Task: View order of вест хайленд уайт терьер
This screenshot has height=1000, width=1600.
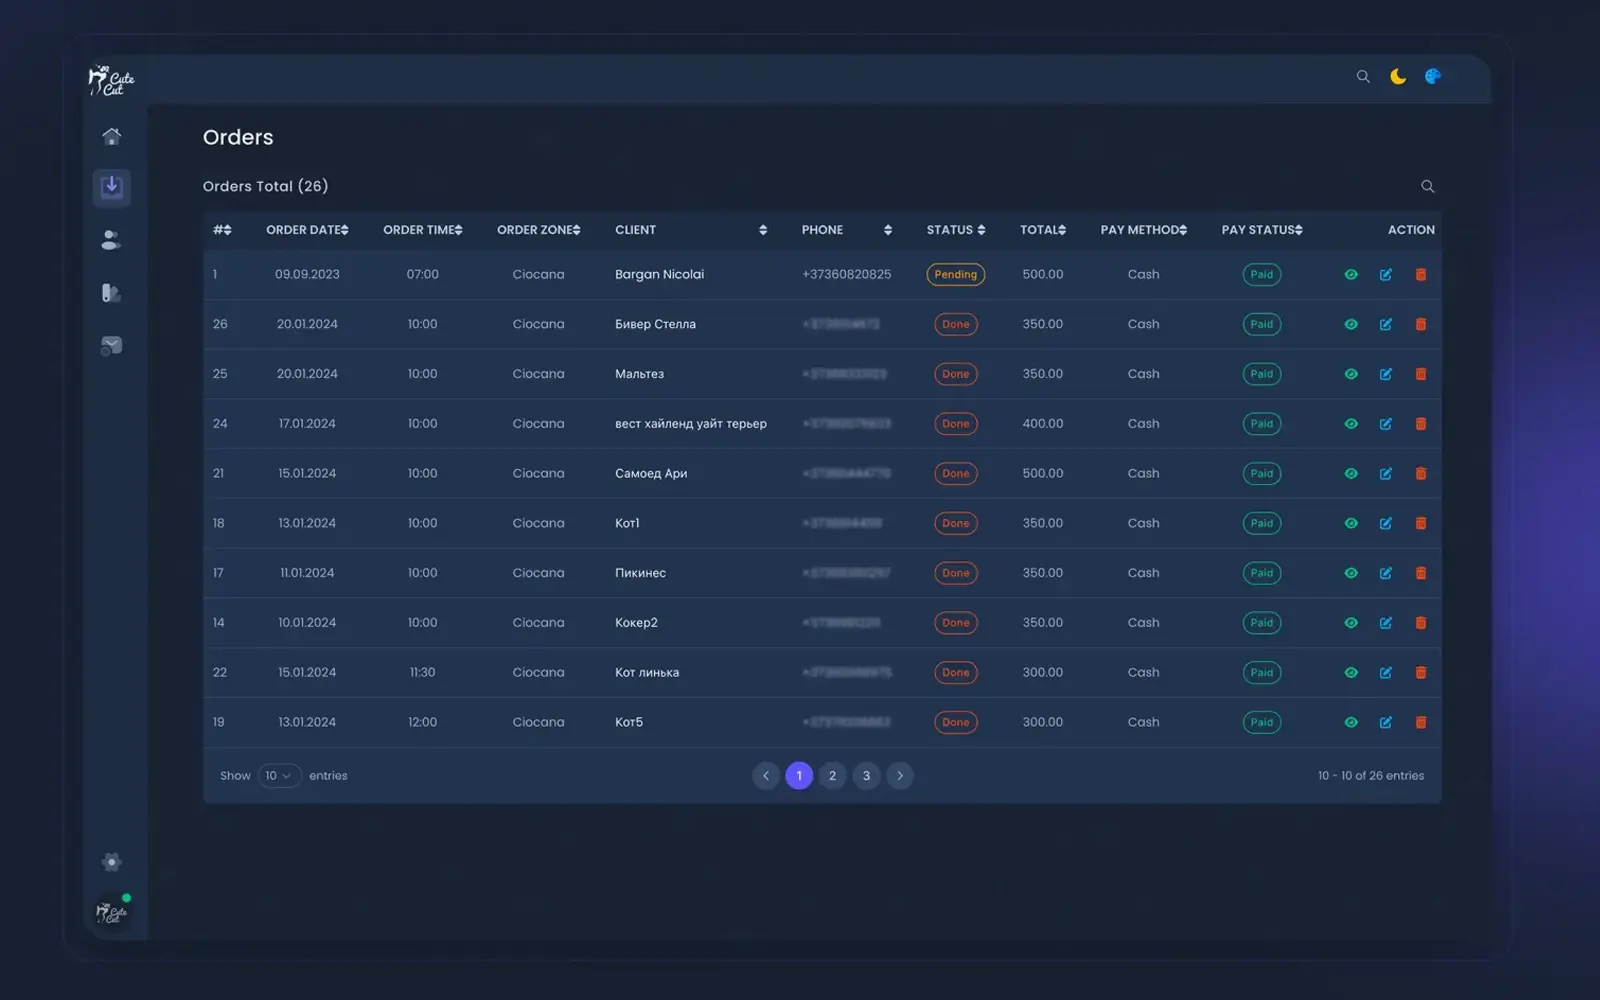Action: pos(1351,424)
